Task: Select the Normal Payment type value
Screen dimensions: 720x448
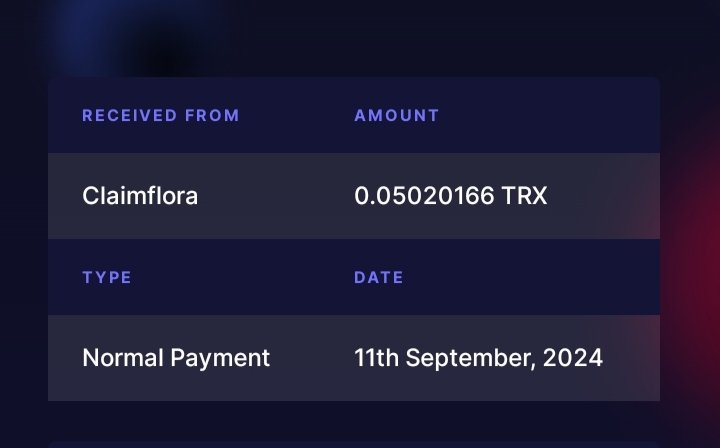Action: pos(176,358)
